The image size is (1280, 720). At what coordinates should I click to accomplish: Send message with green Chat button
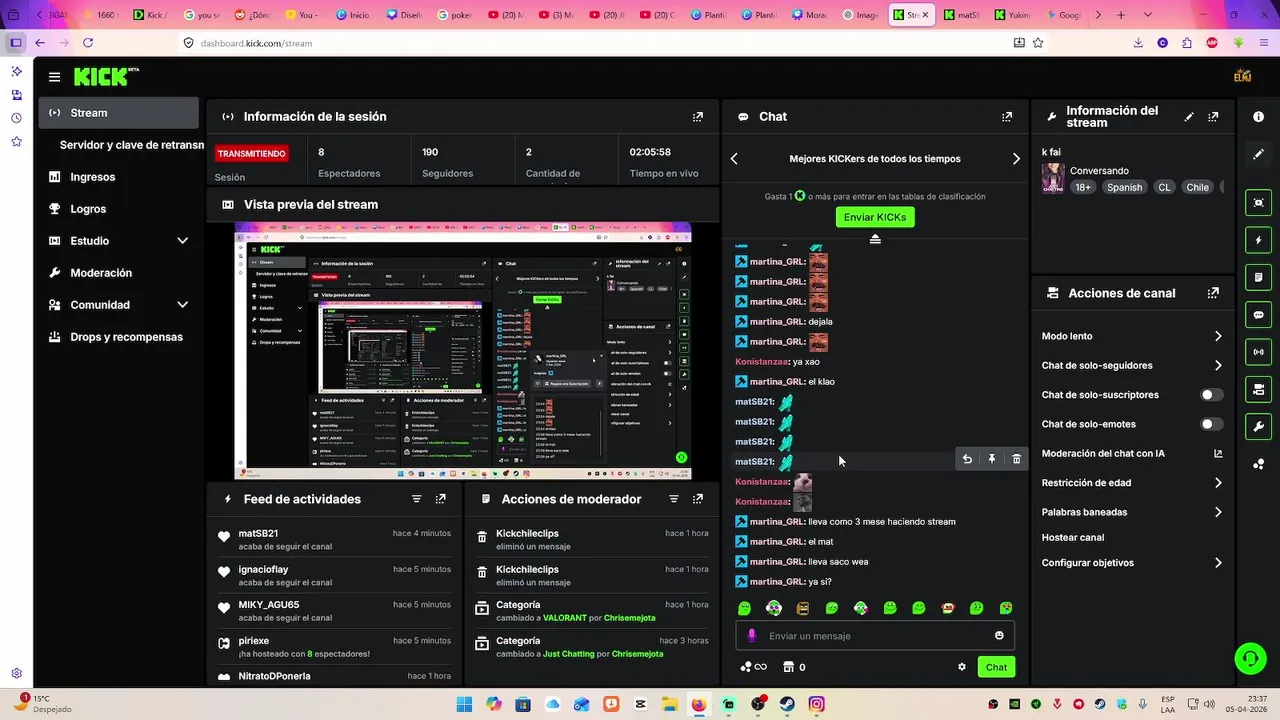click(x=996, y=667)
